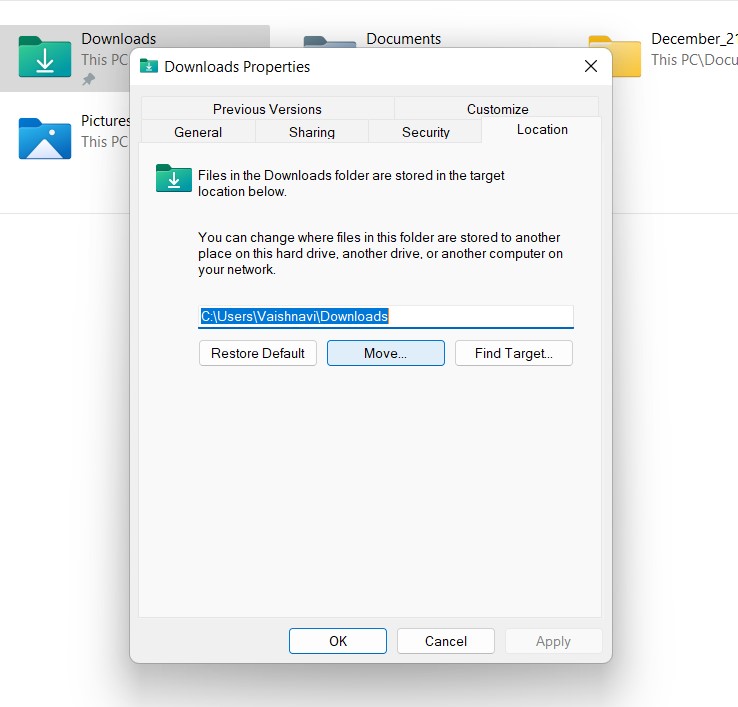Screen dimensions: 738x707
Task: Click the pin icon under Downloads
Action: pyautogui.click(x=88, y=79)
